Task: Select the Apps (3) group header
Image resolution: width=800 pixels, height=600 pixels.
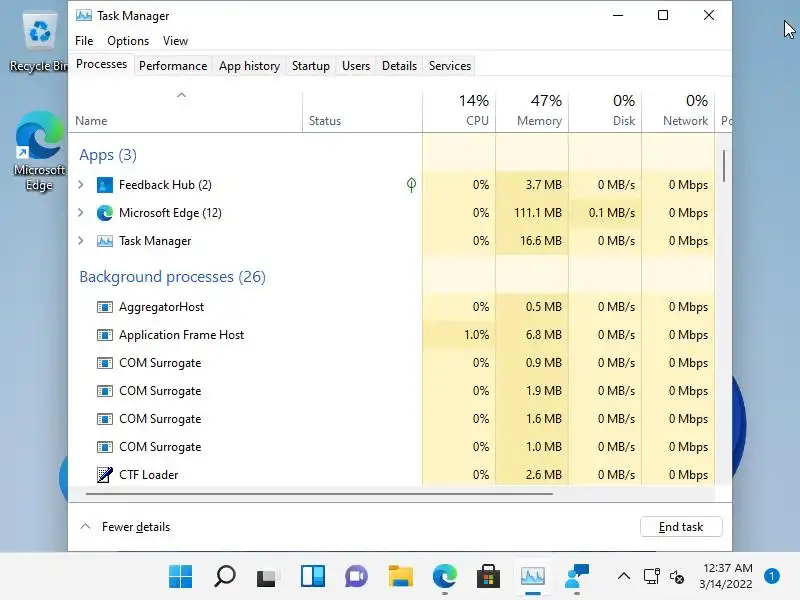Action: point(108,155)
